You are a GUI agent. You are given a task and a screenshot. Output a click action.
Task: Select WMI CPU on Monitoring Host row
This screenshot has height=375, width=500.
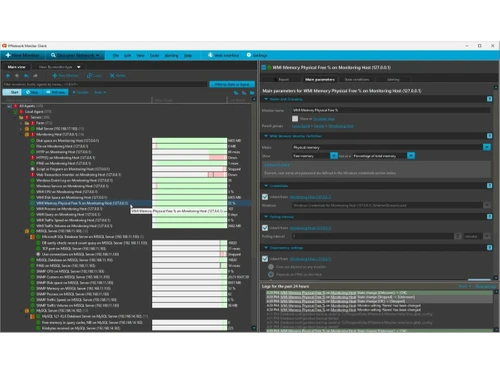point(67,192)
